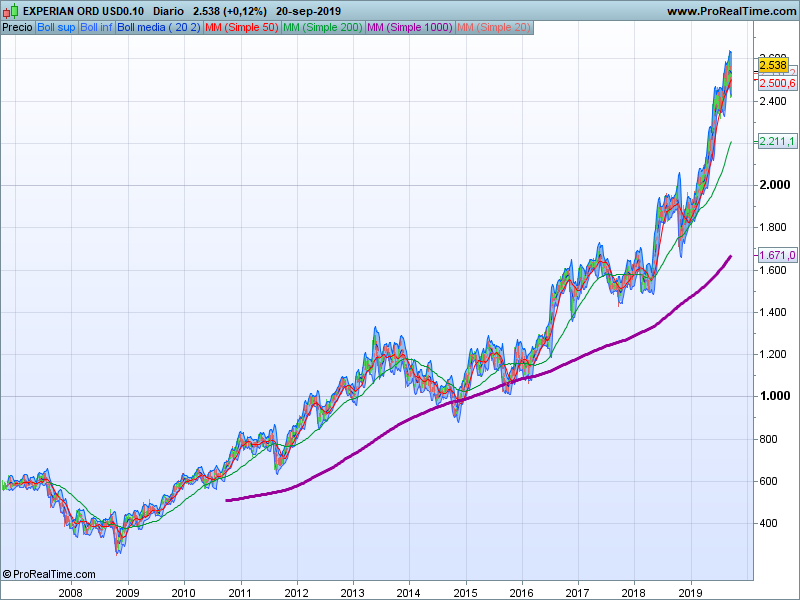Click the 2.538 (+0,12%) quote text
The width and height of the screenshot is (800, 600).
pyautogui.click(x=230, y=11)
